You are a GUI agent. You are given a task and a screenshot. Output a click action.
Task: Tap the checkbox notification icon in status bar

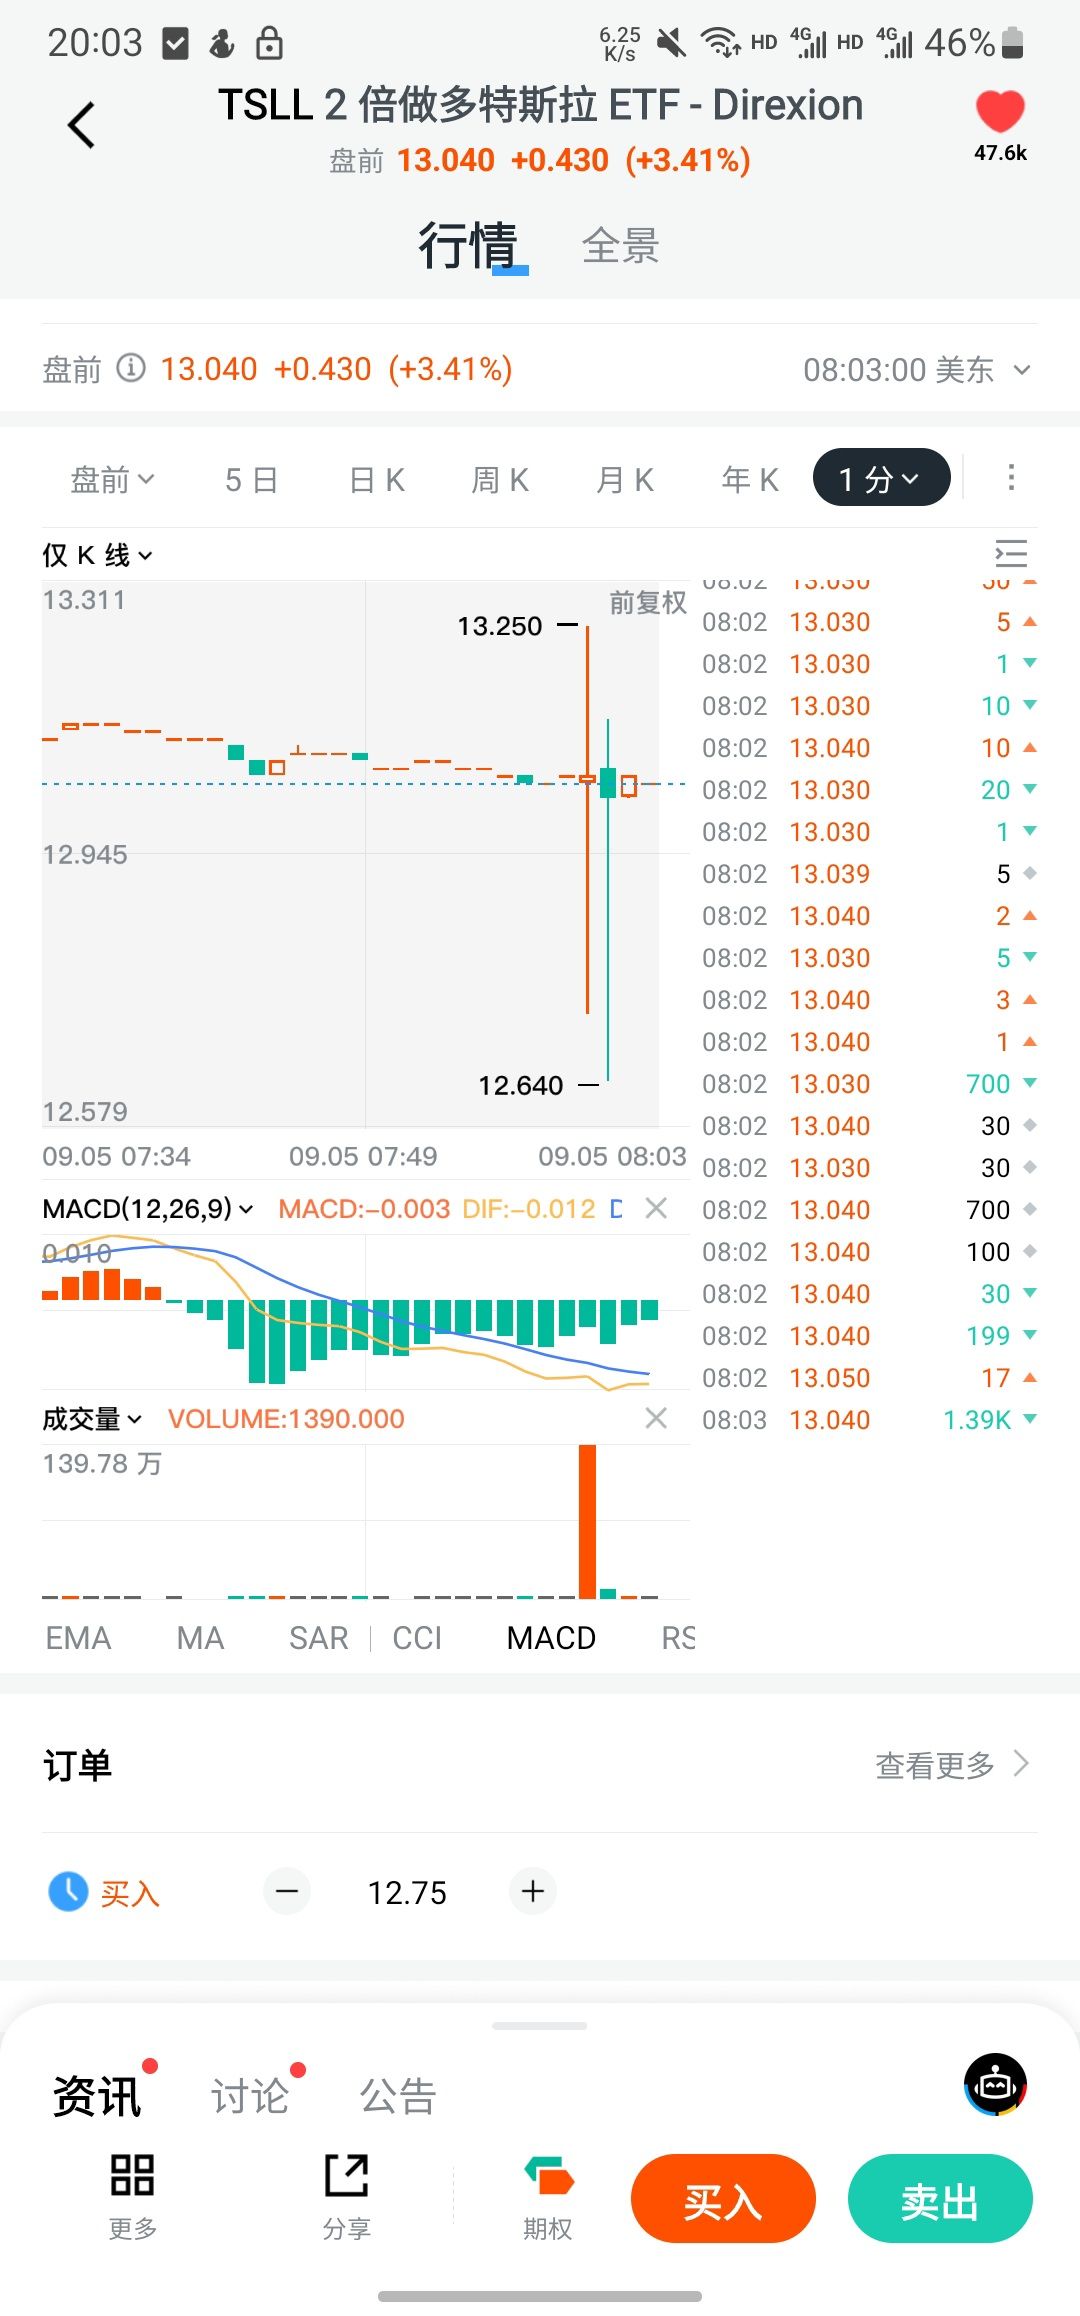coord(176,43)
